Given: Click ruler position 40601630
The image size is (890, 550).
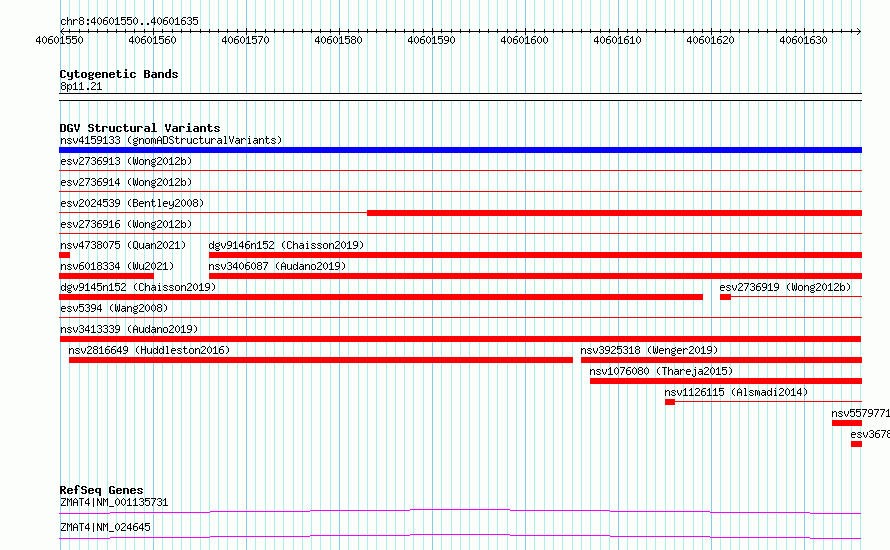Looking at the screenshot, I should click(x=804, y=40).
